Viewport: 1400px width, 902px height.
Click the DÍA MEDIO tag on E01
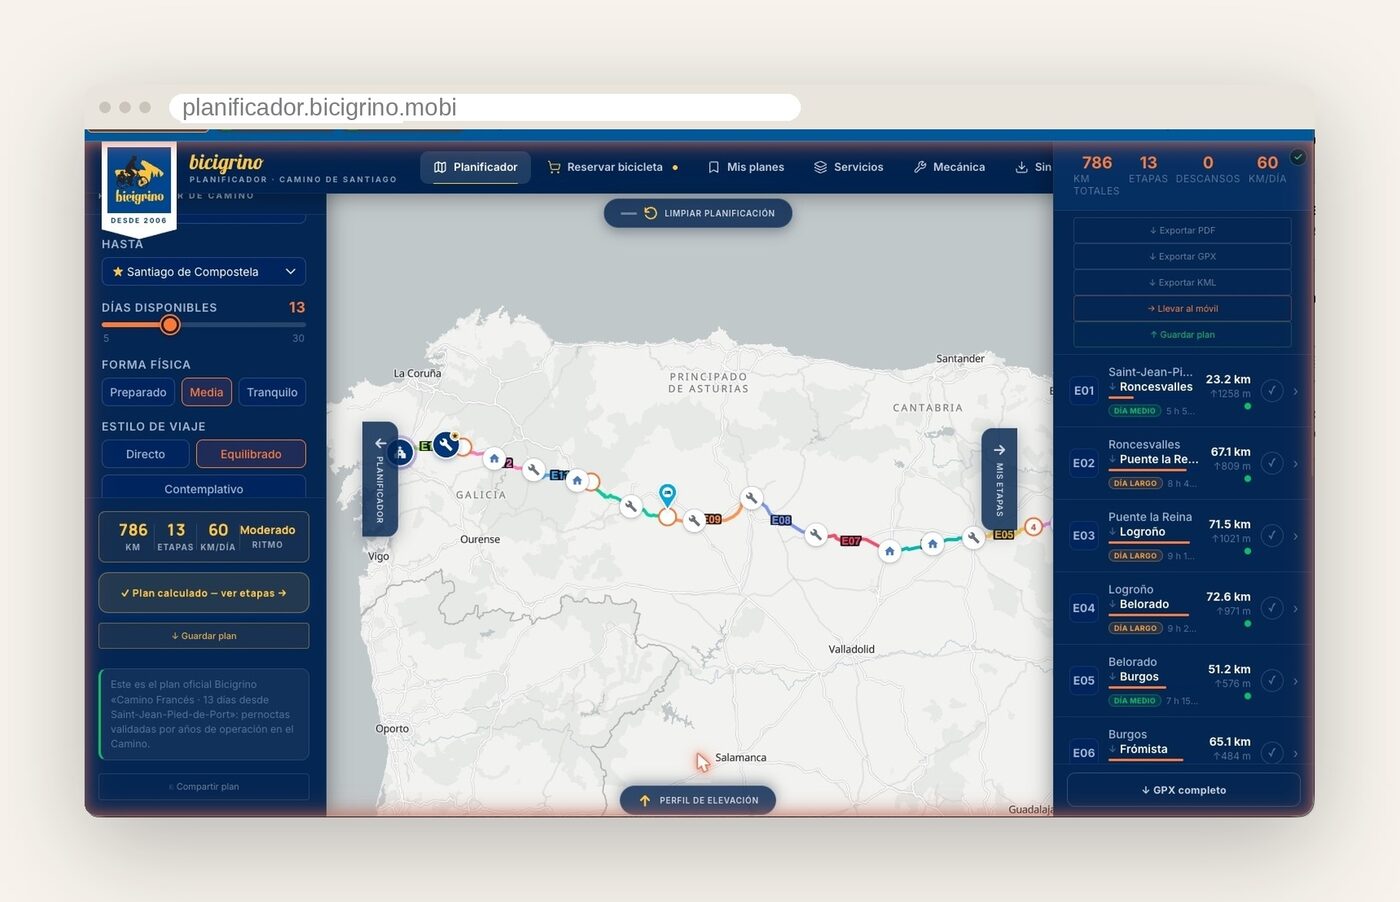click(1135, 411)
